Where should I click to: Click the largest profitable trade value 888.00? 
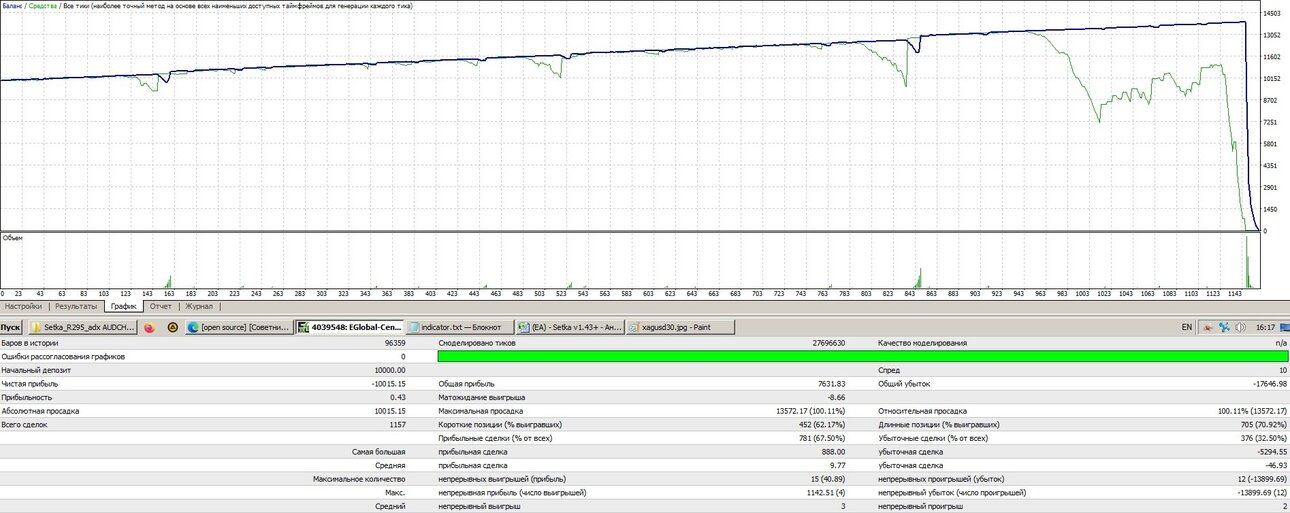click(x=834, y=451)
